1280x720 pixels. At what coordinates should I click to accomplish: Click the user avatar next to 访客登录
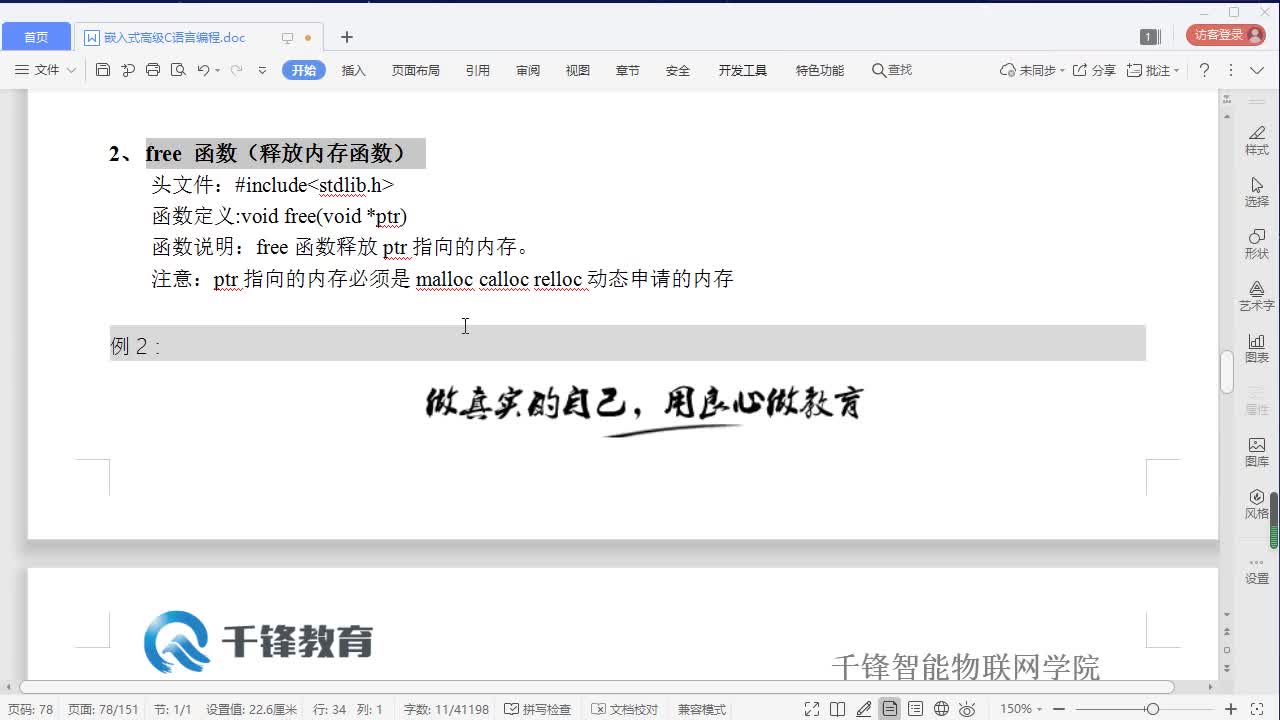tap(1255, 35)
